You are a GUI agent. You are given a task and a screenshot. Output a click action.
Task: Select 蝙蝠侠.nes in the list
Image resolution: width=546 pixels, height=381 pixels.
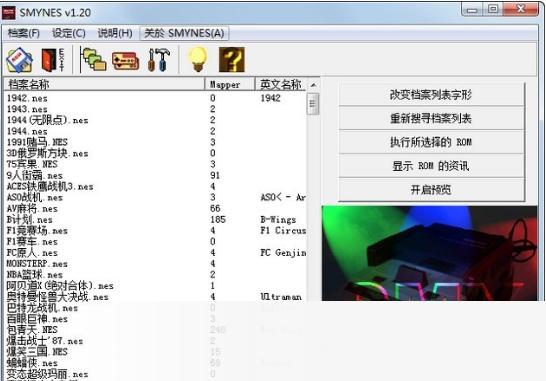pos(32,363)
